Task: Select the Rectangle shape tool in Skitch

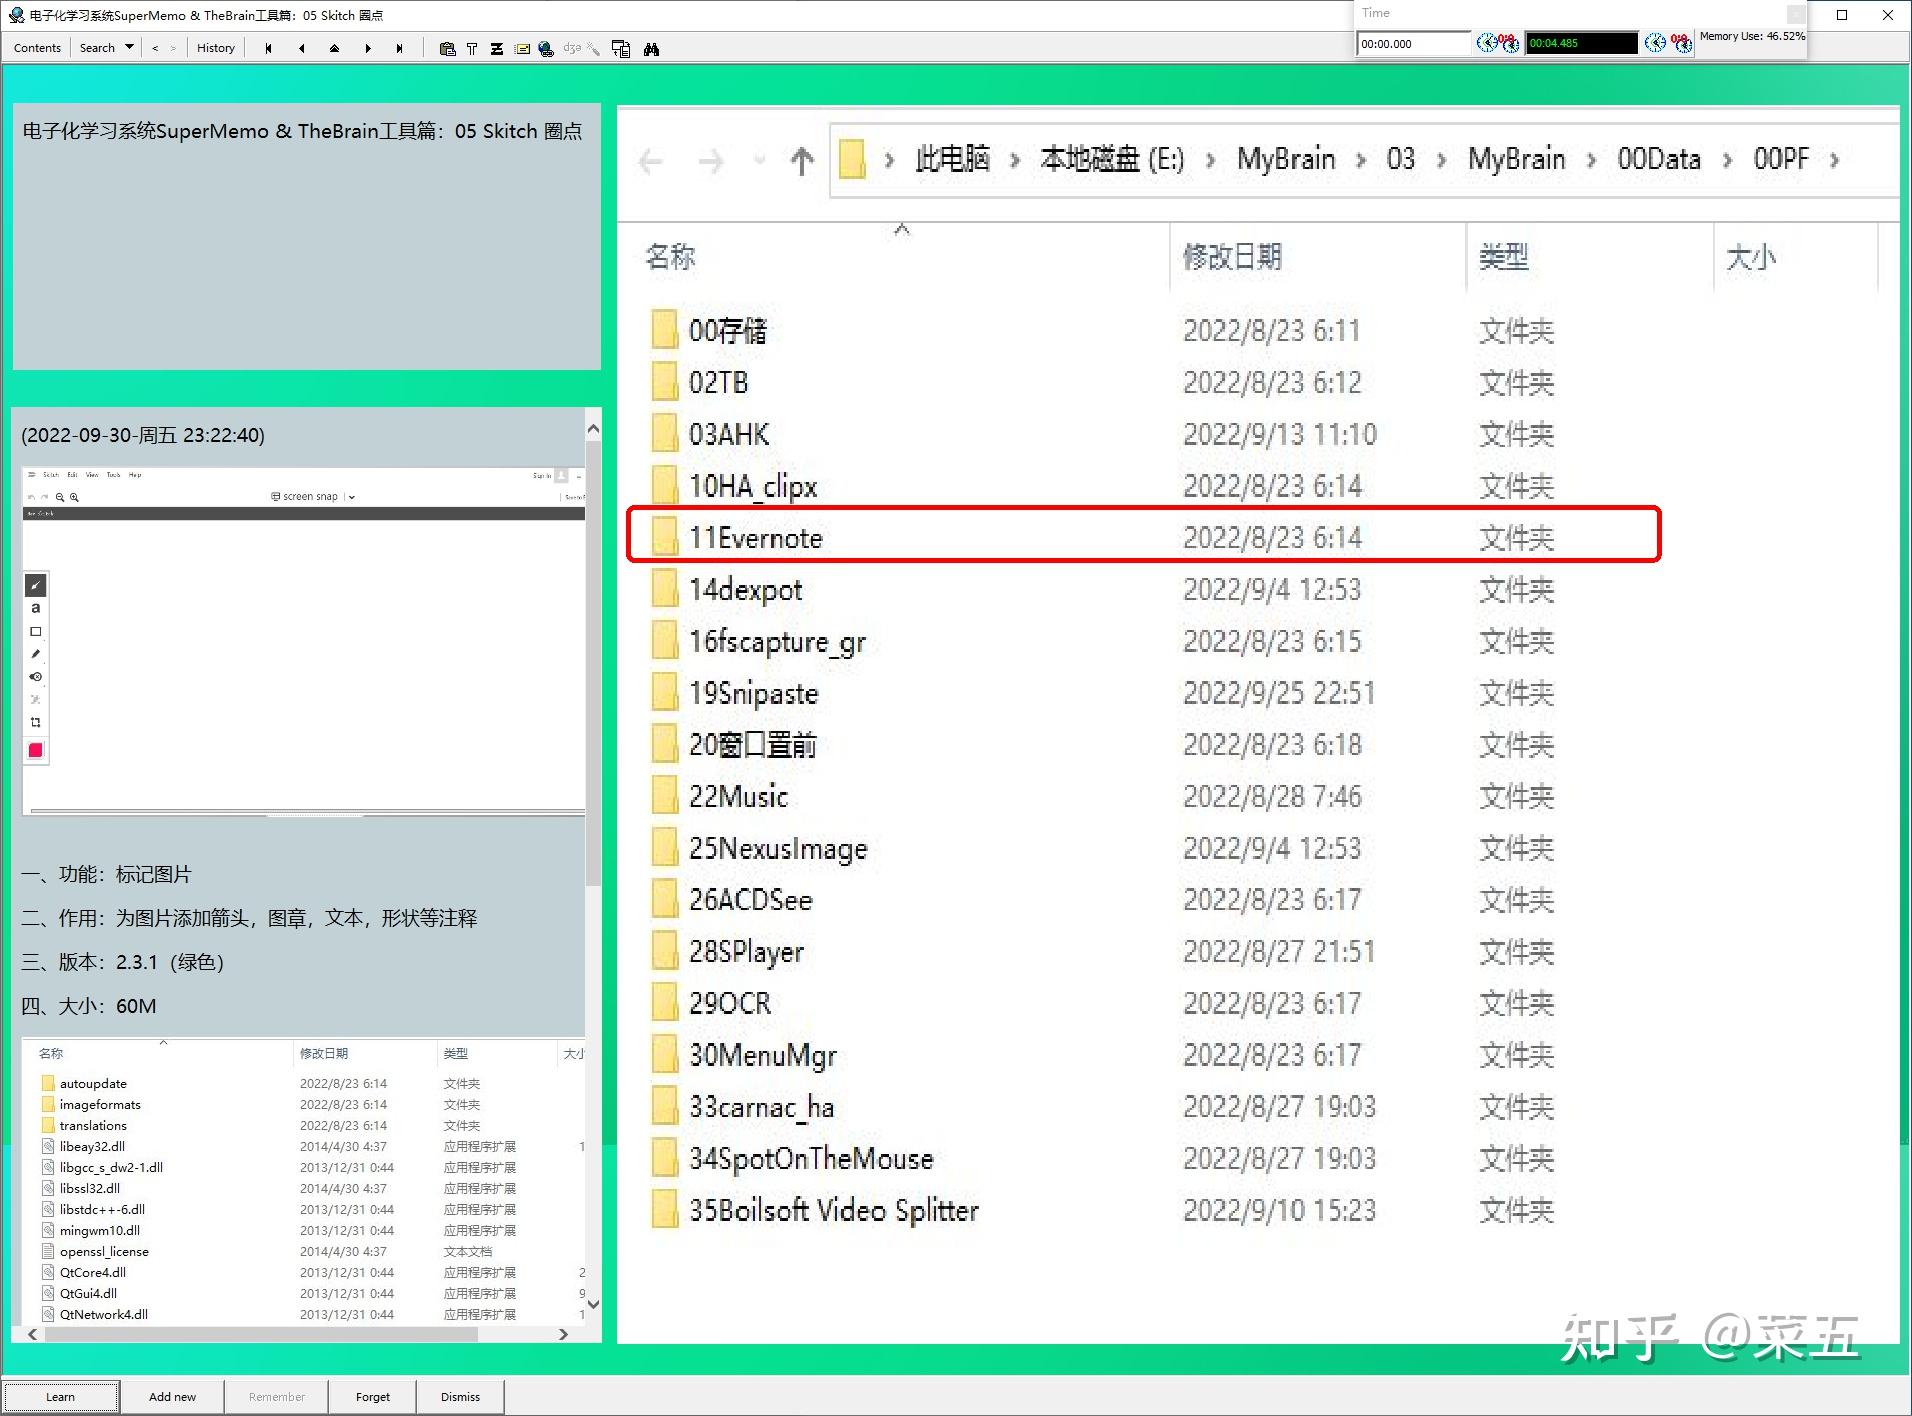Action: tap(36, 632)
